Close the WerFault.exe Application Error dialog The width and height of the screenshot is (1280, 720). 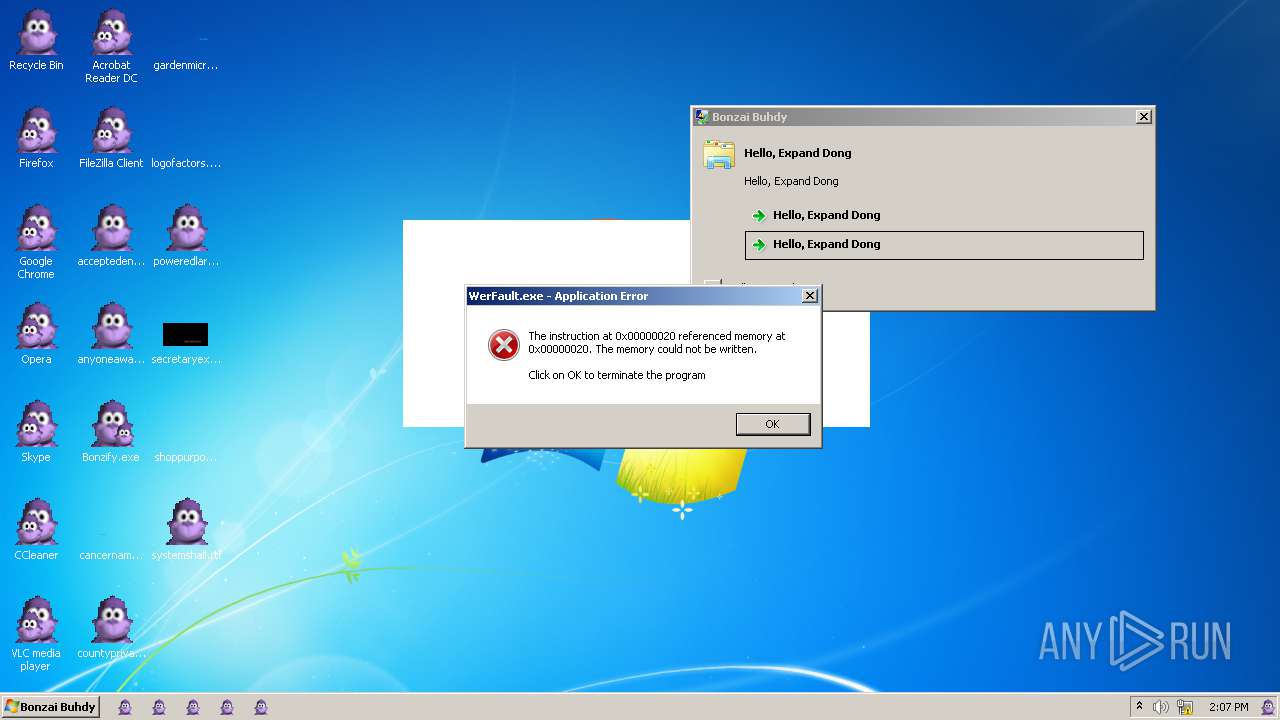[x=810, y=295]
